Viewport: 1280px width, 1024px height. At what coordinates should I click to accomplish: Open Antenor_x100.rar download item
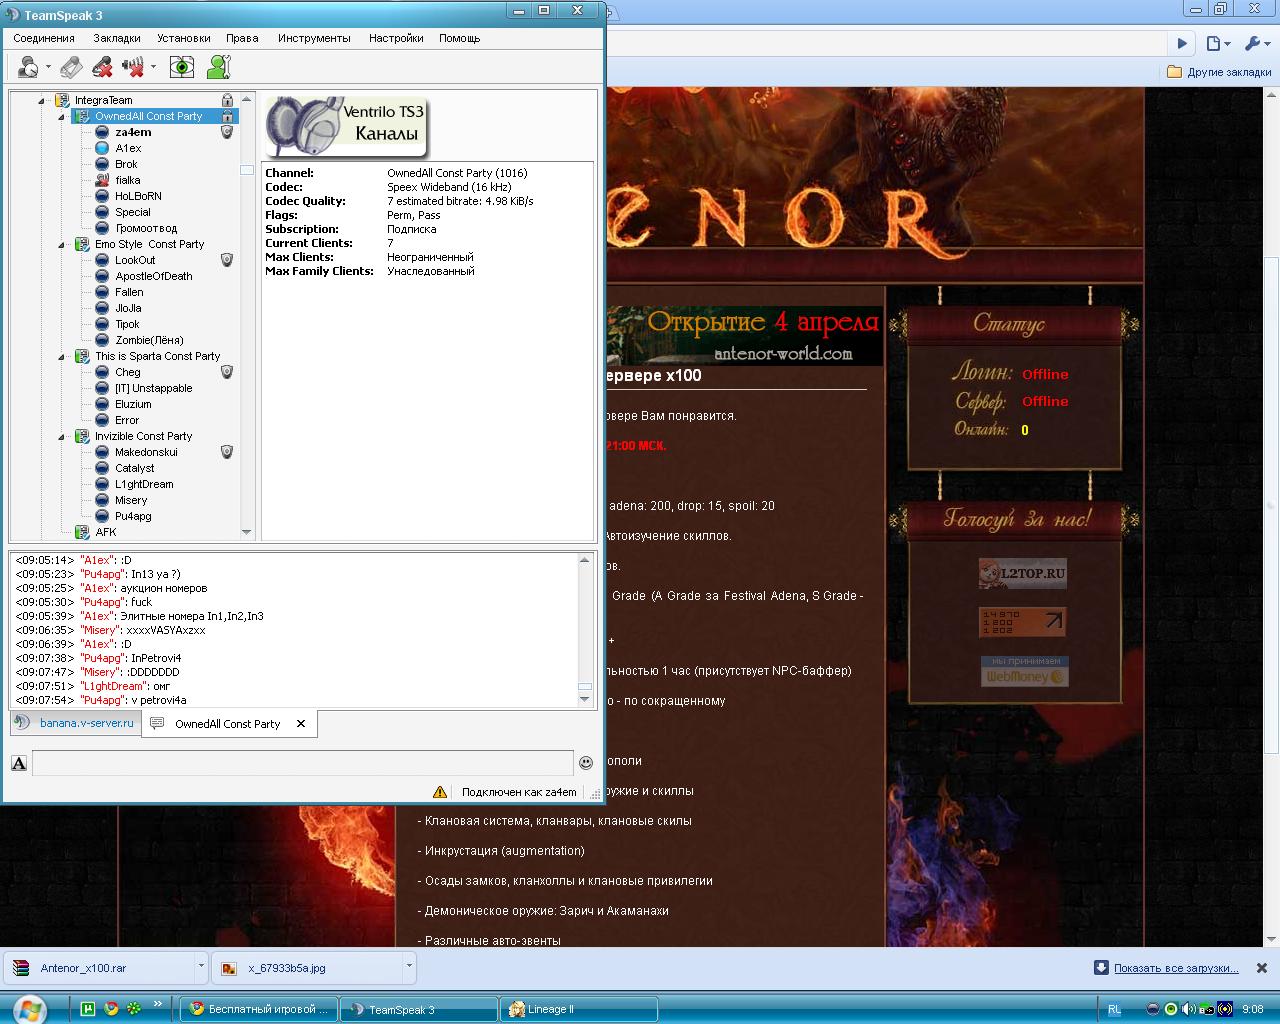tap(100, 968)
